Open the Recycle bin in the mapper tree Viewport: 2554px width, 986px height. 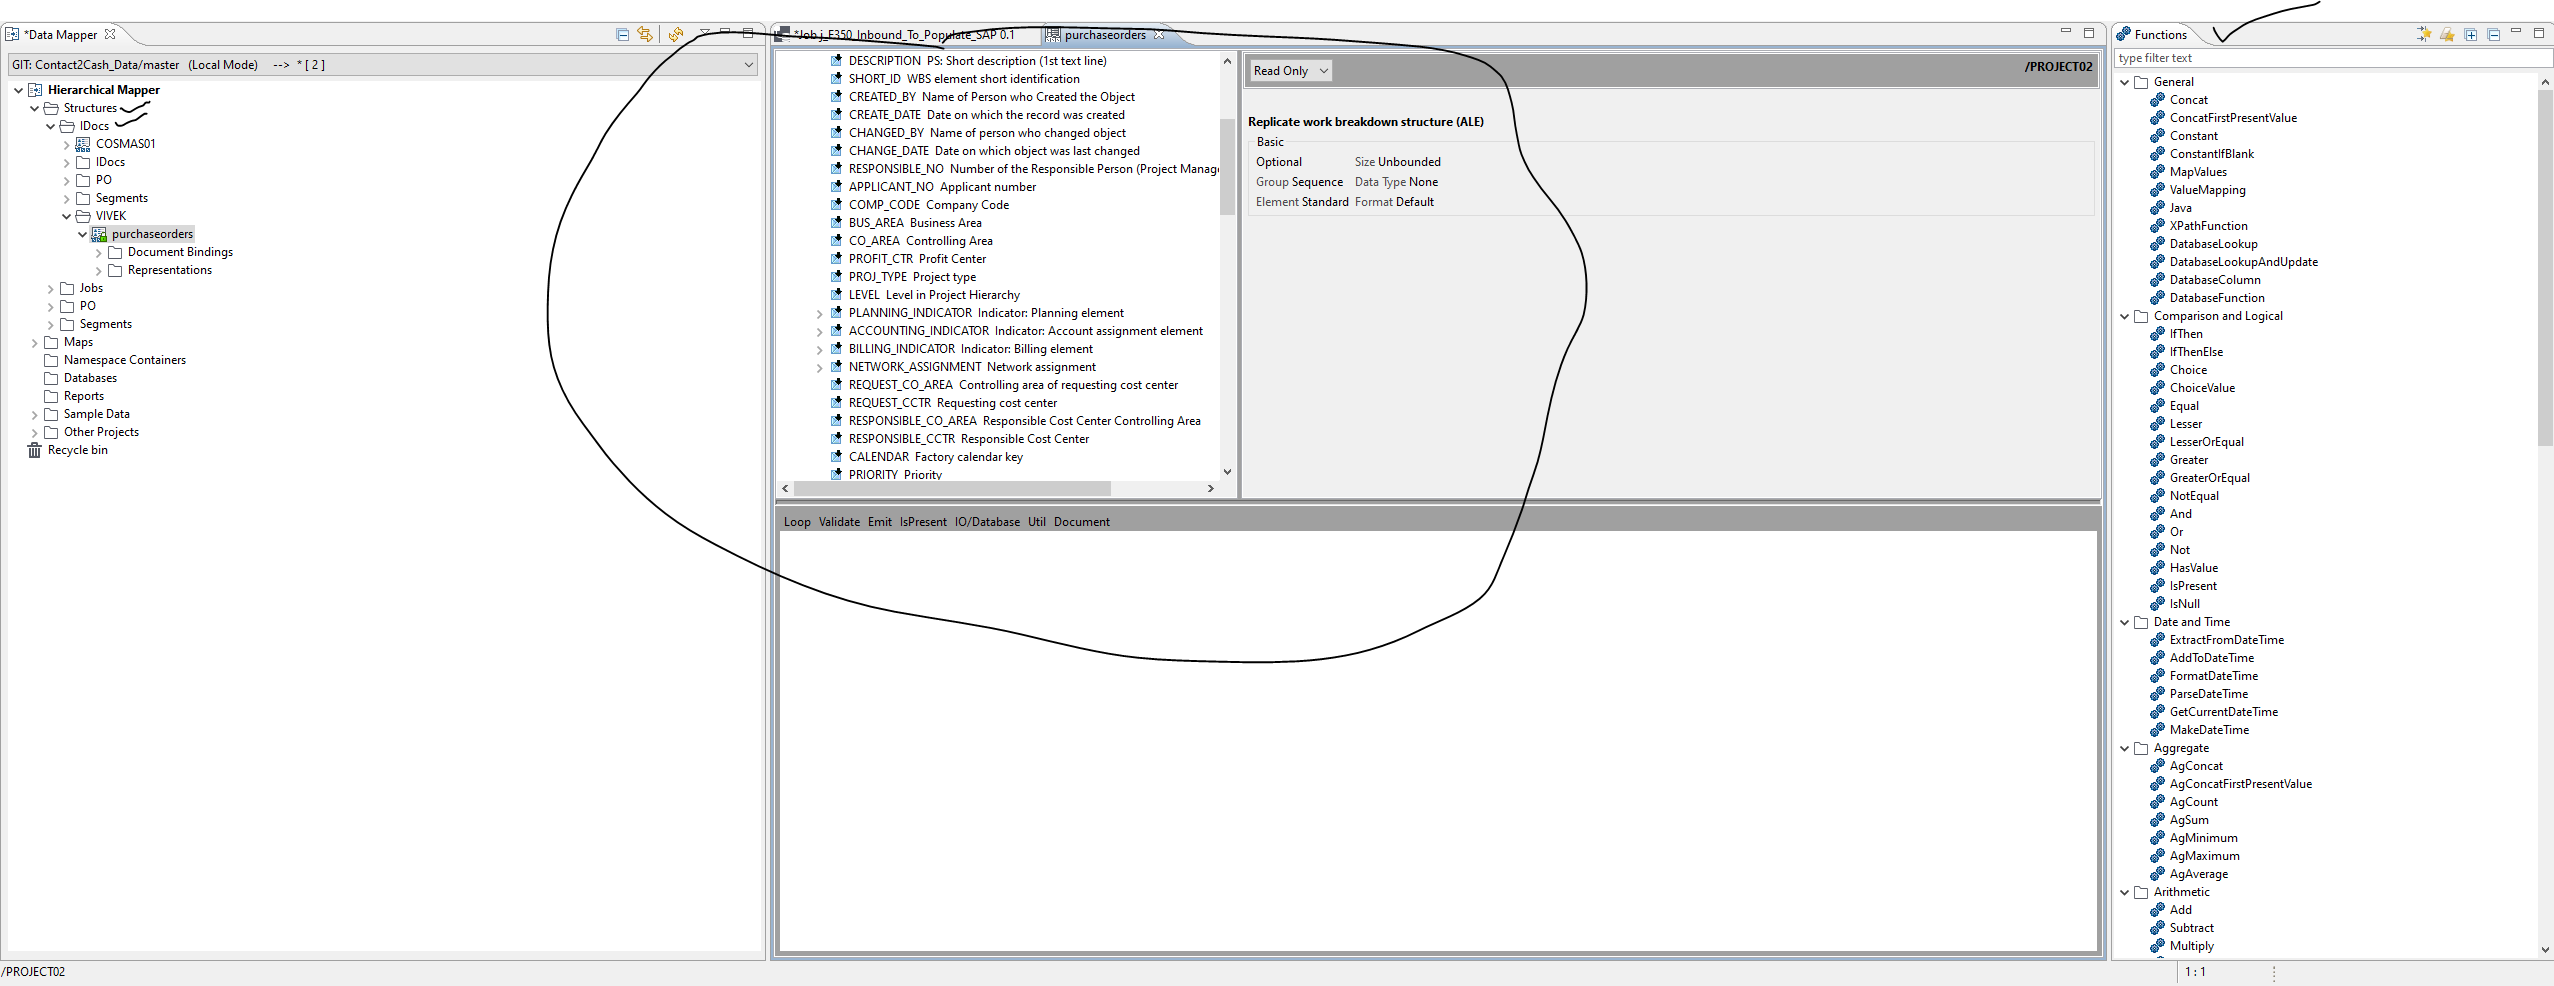(76, 450)
